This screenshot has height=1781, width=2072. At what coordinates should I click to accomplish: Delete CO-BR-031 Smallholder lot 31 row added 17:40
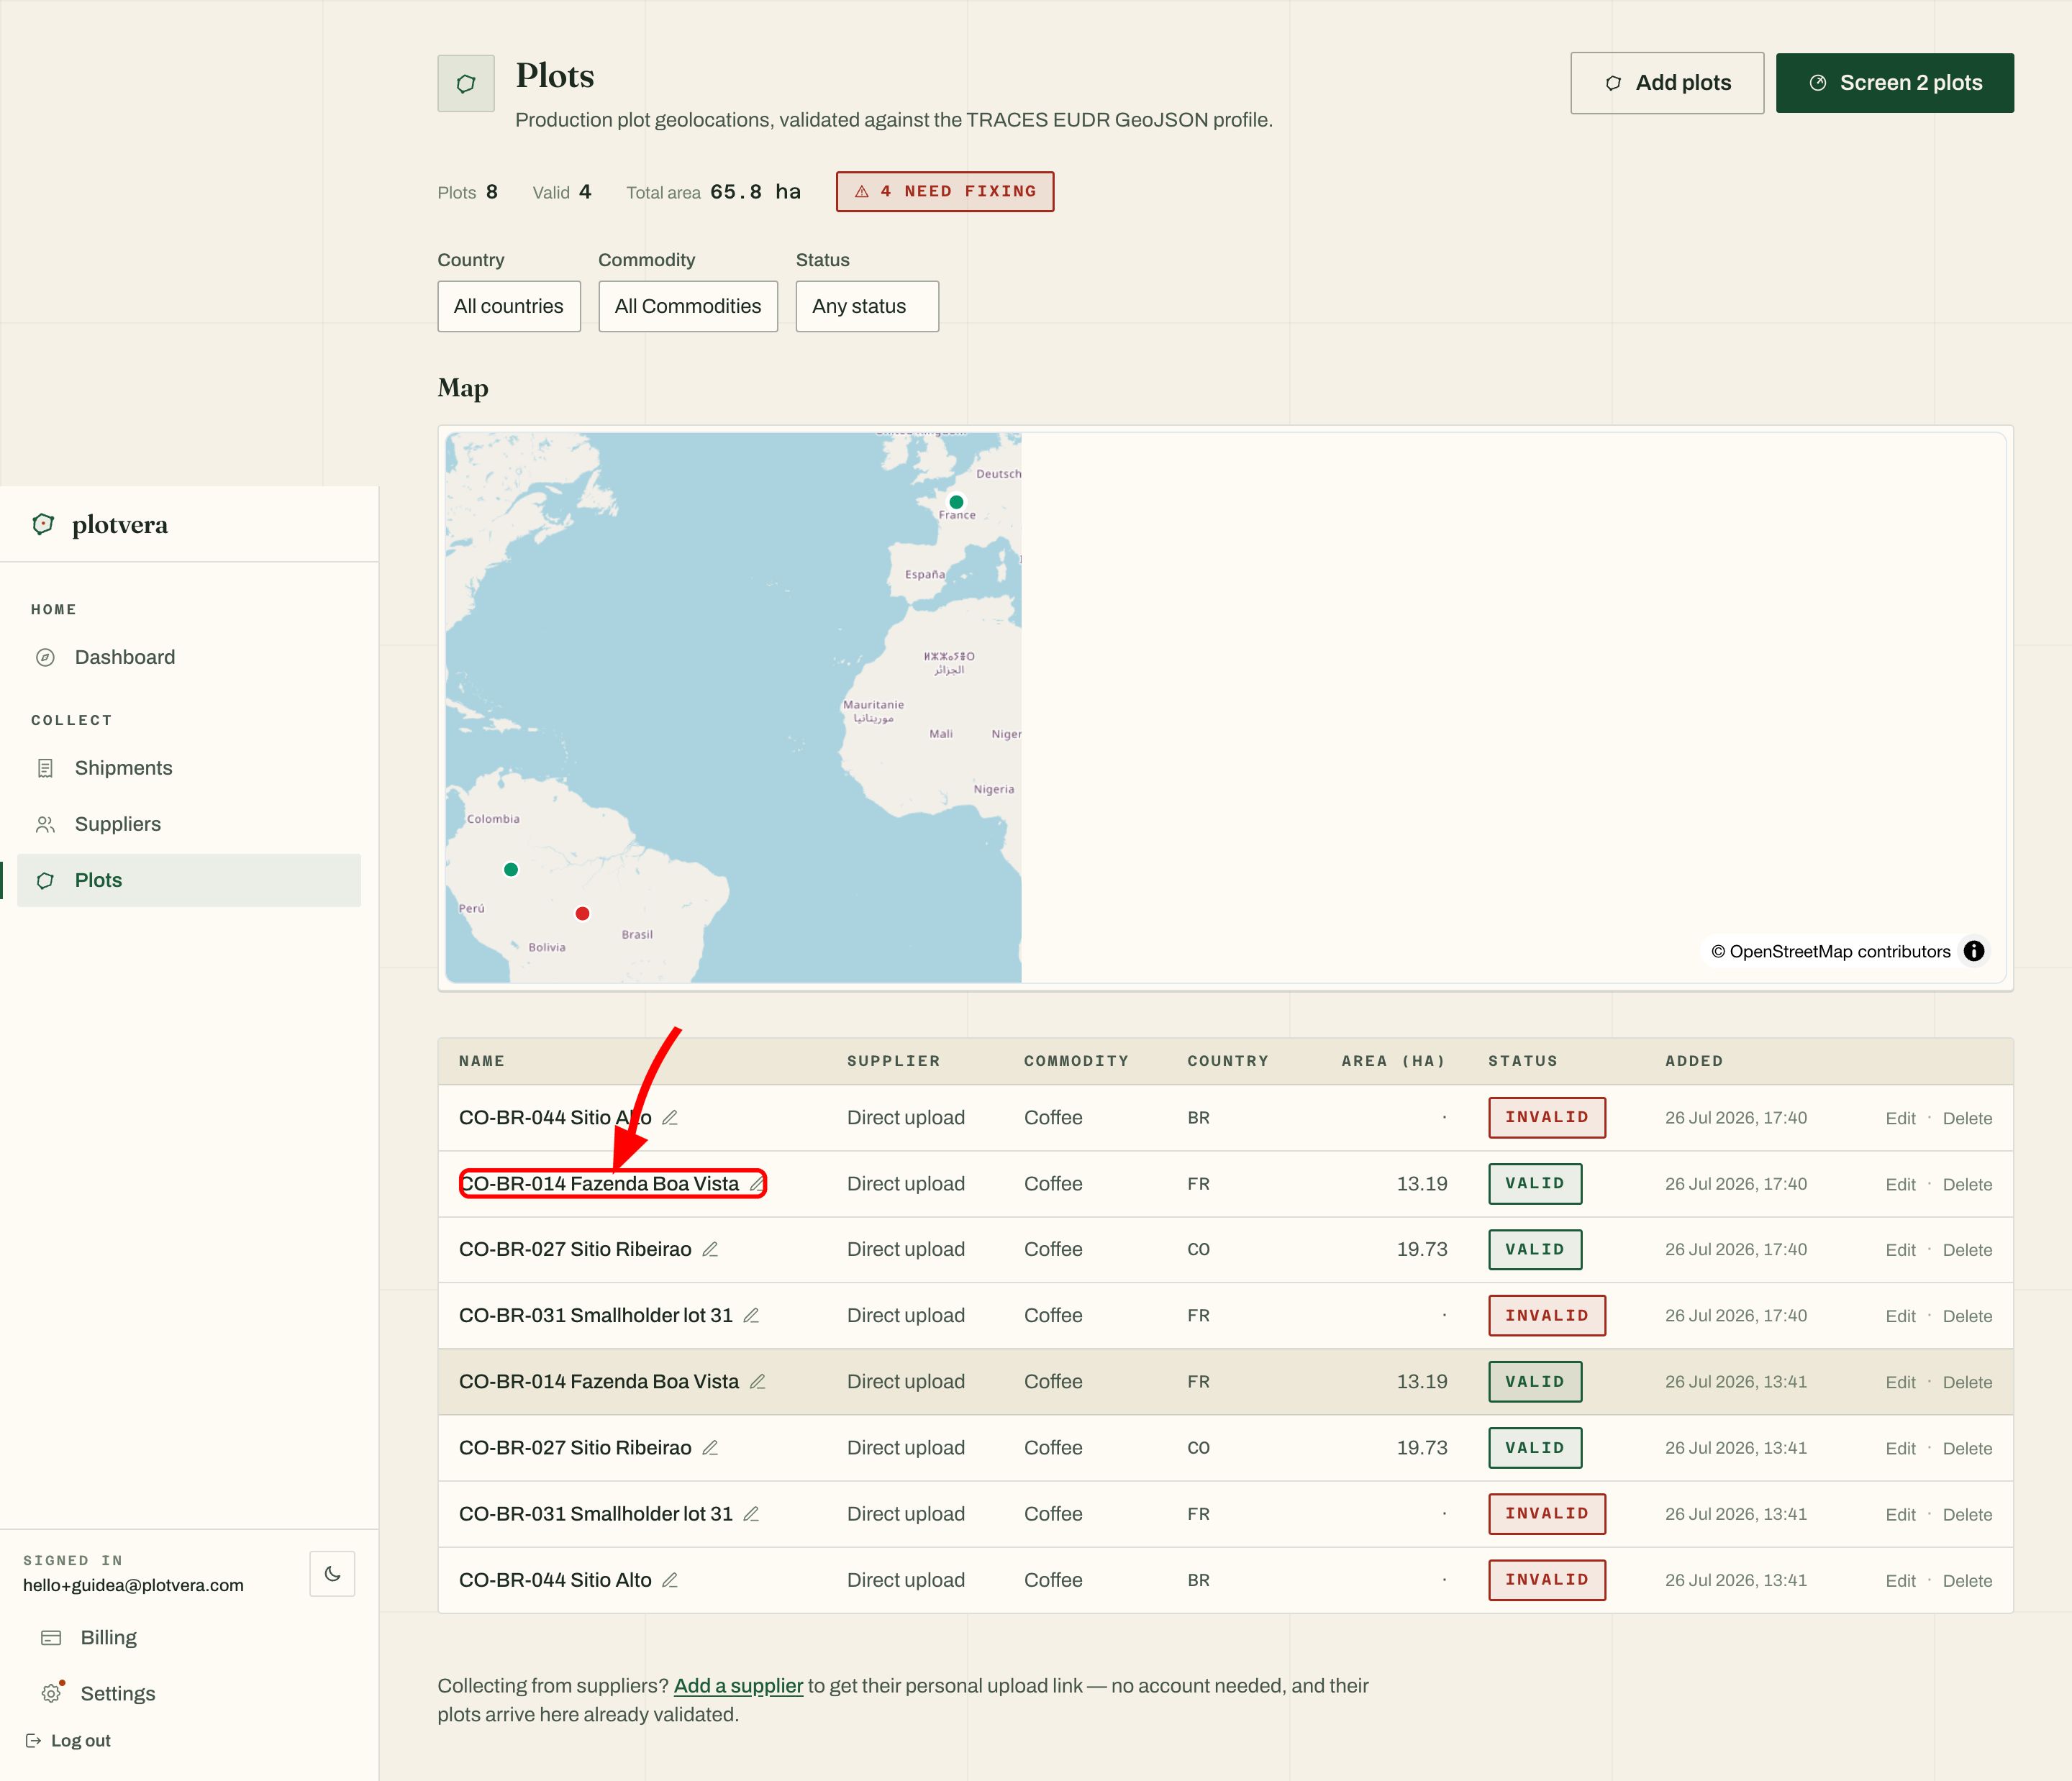(1967, 1316)
